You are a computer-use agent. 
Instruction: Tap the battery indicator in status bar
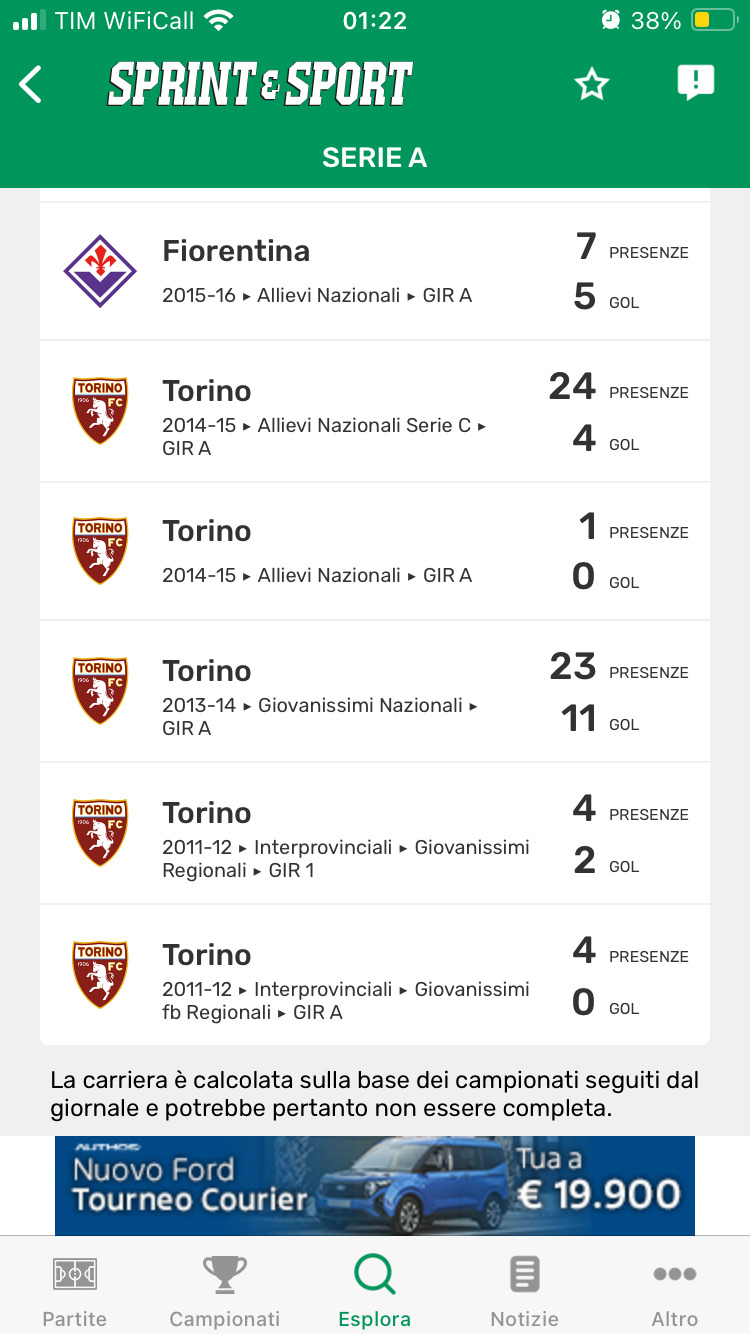pos(714,20)
